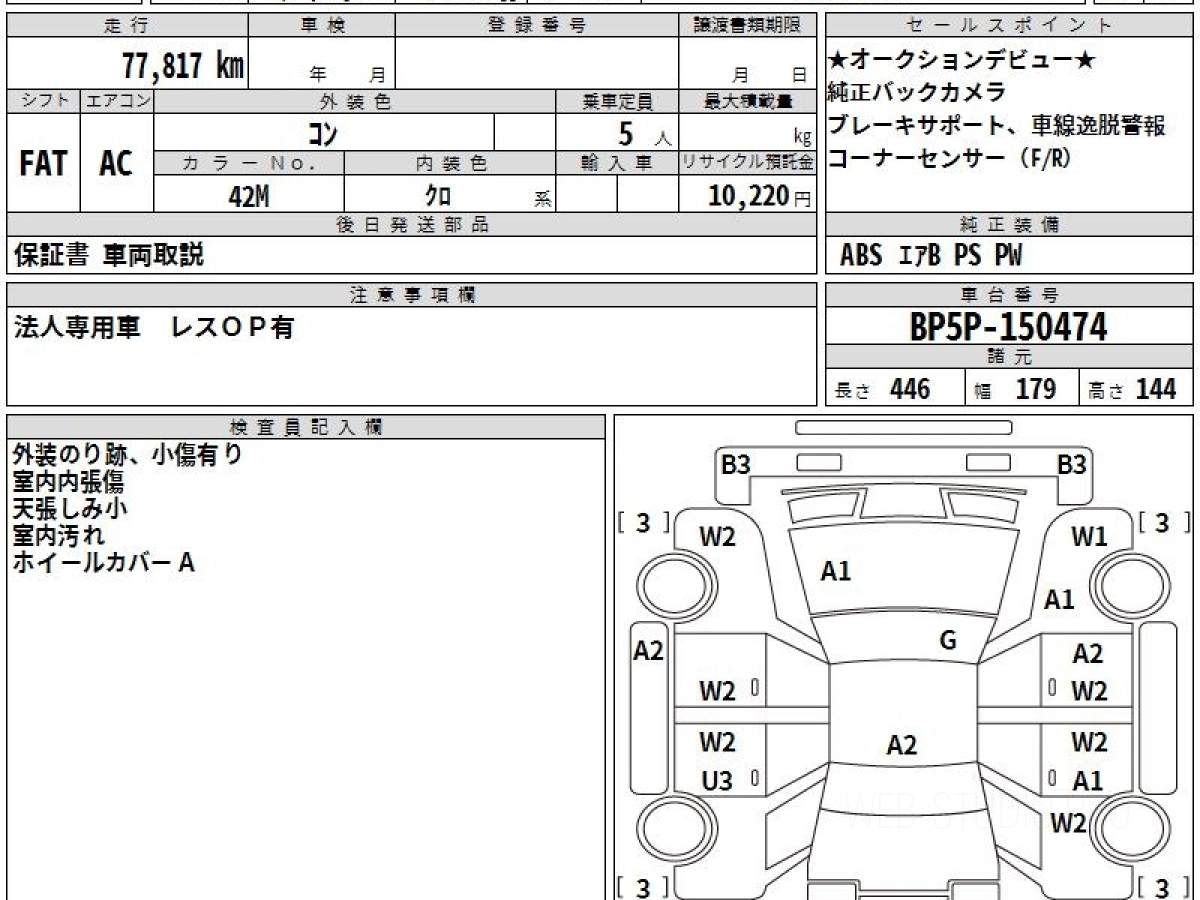Click the 諸元 header
Viewport: 1200px width, 900px height.
pyautogui.click(x=1010, y=357)
